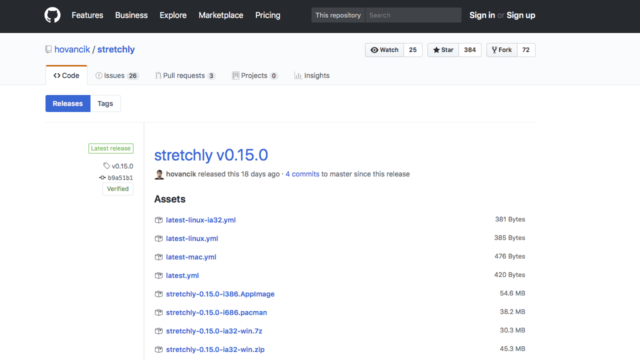Select the Releases sub-tab button
This screenshot has height=360, width=640.
[68, 104]
